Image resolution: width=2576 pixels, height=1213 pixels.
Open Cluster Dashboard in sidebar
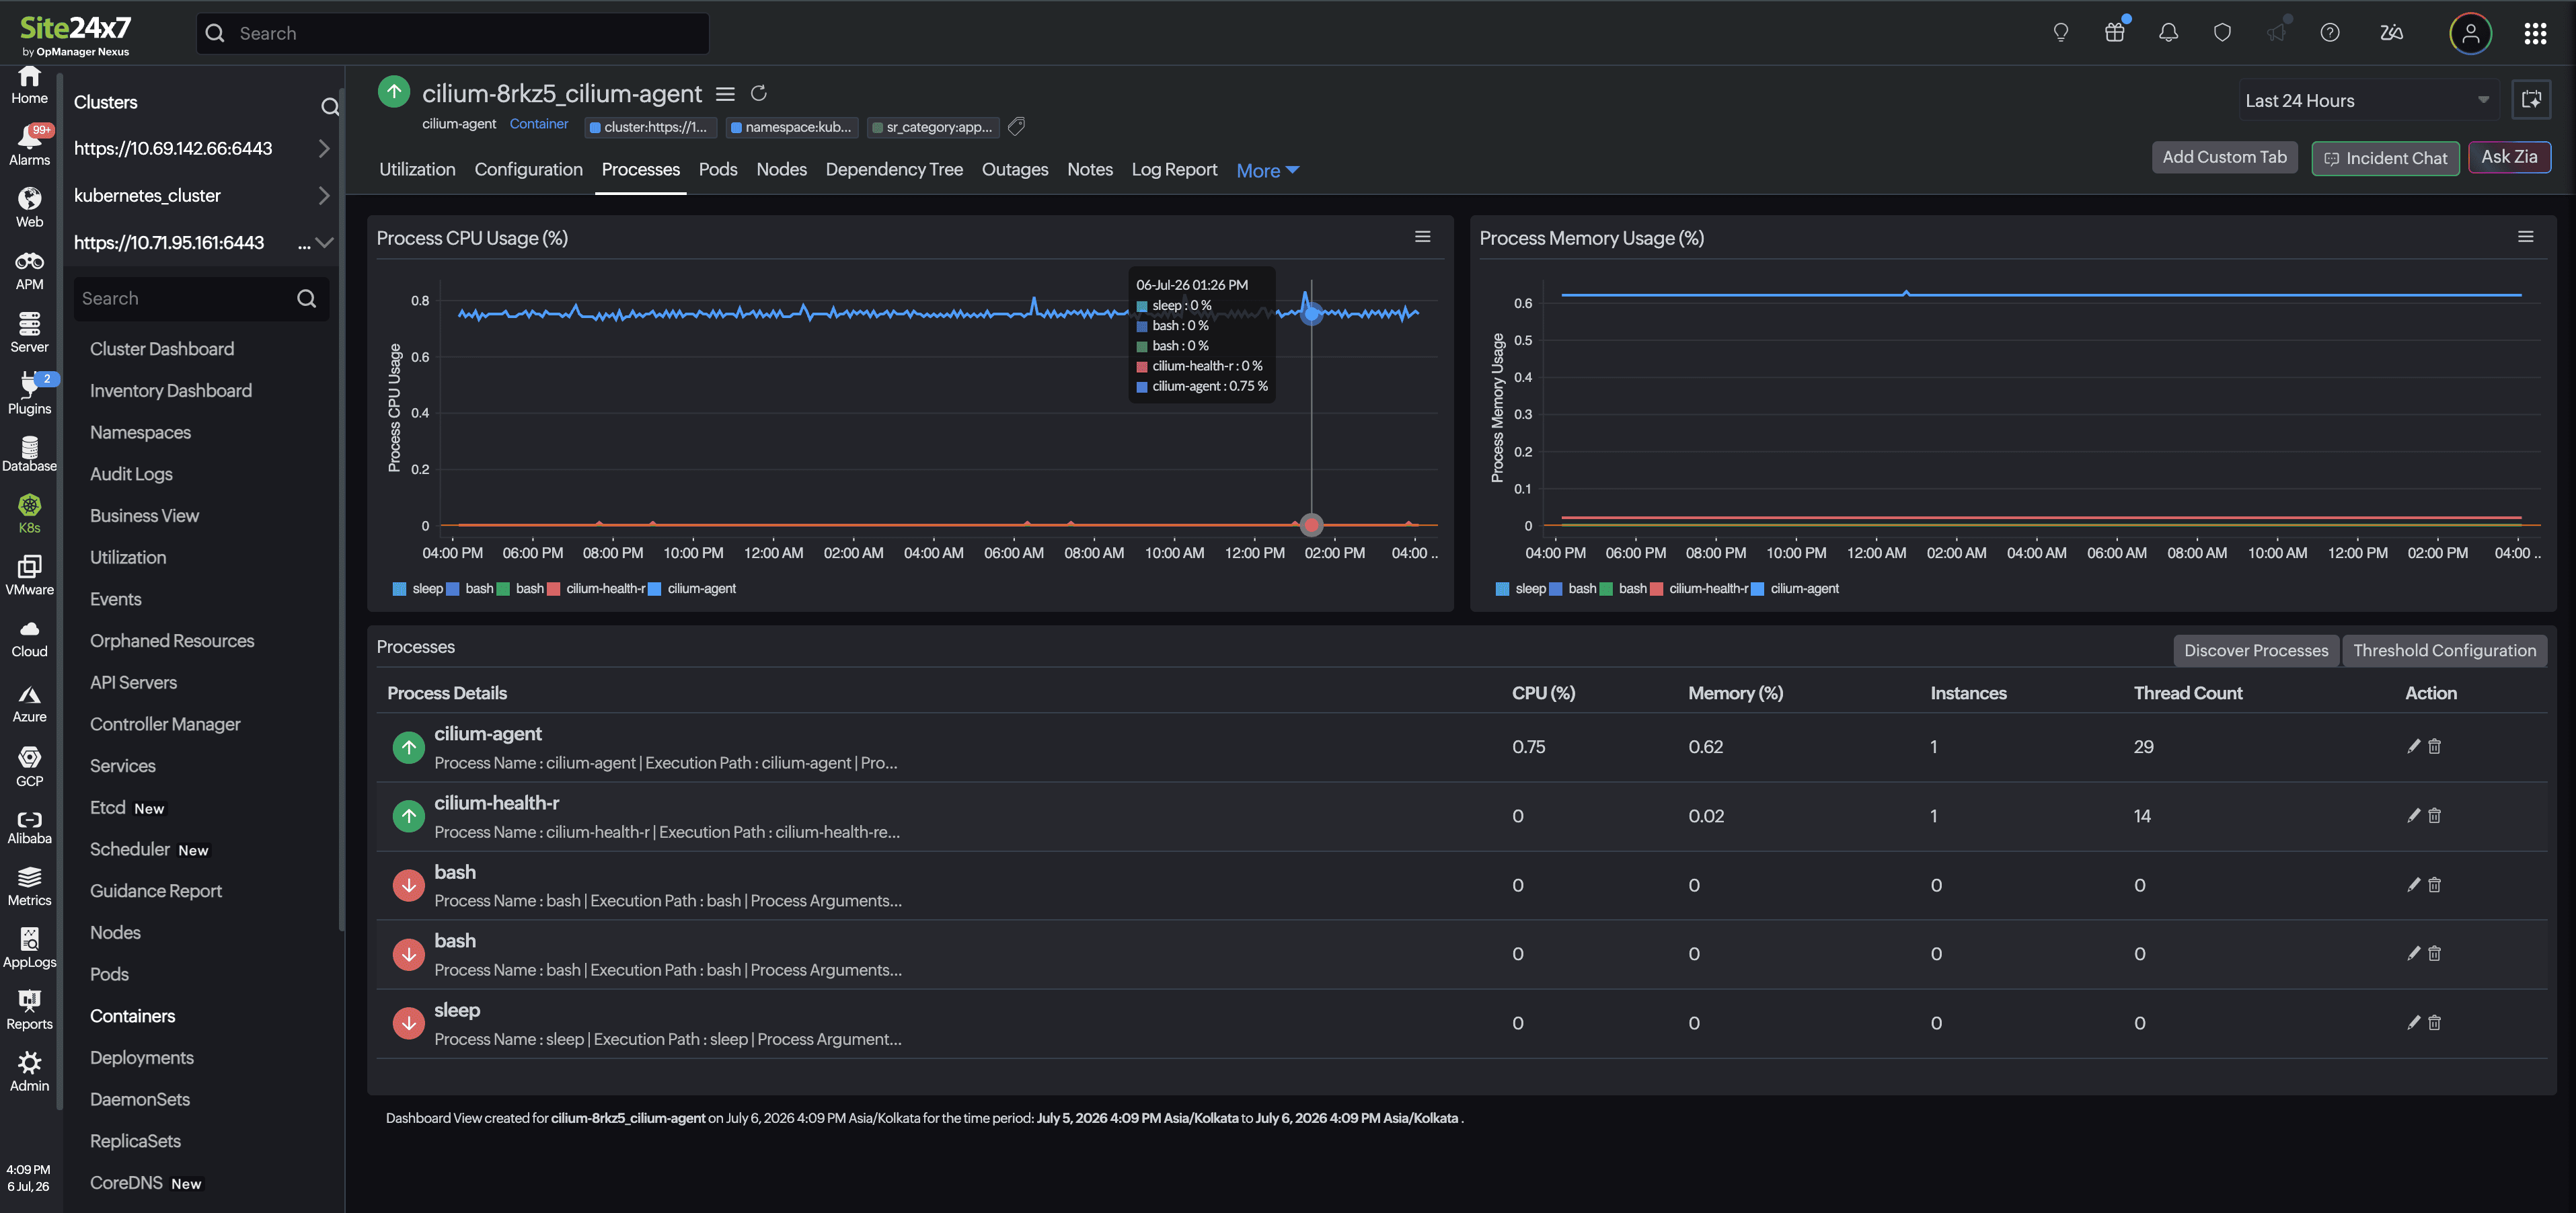point(162,349)
